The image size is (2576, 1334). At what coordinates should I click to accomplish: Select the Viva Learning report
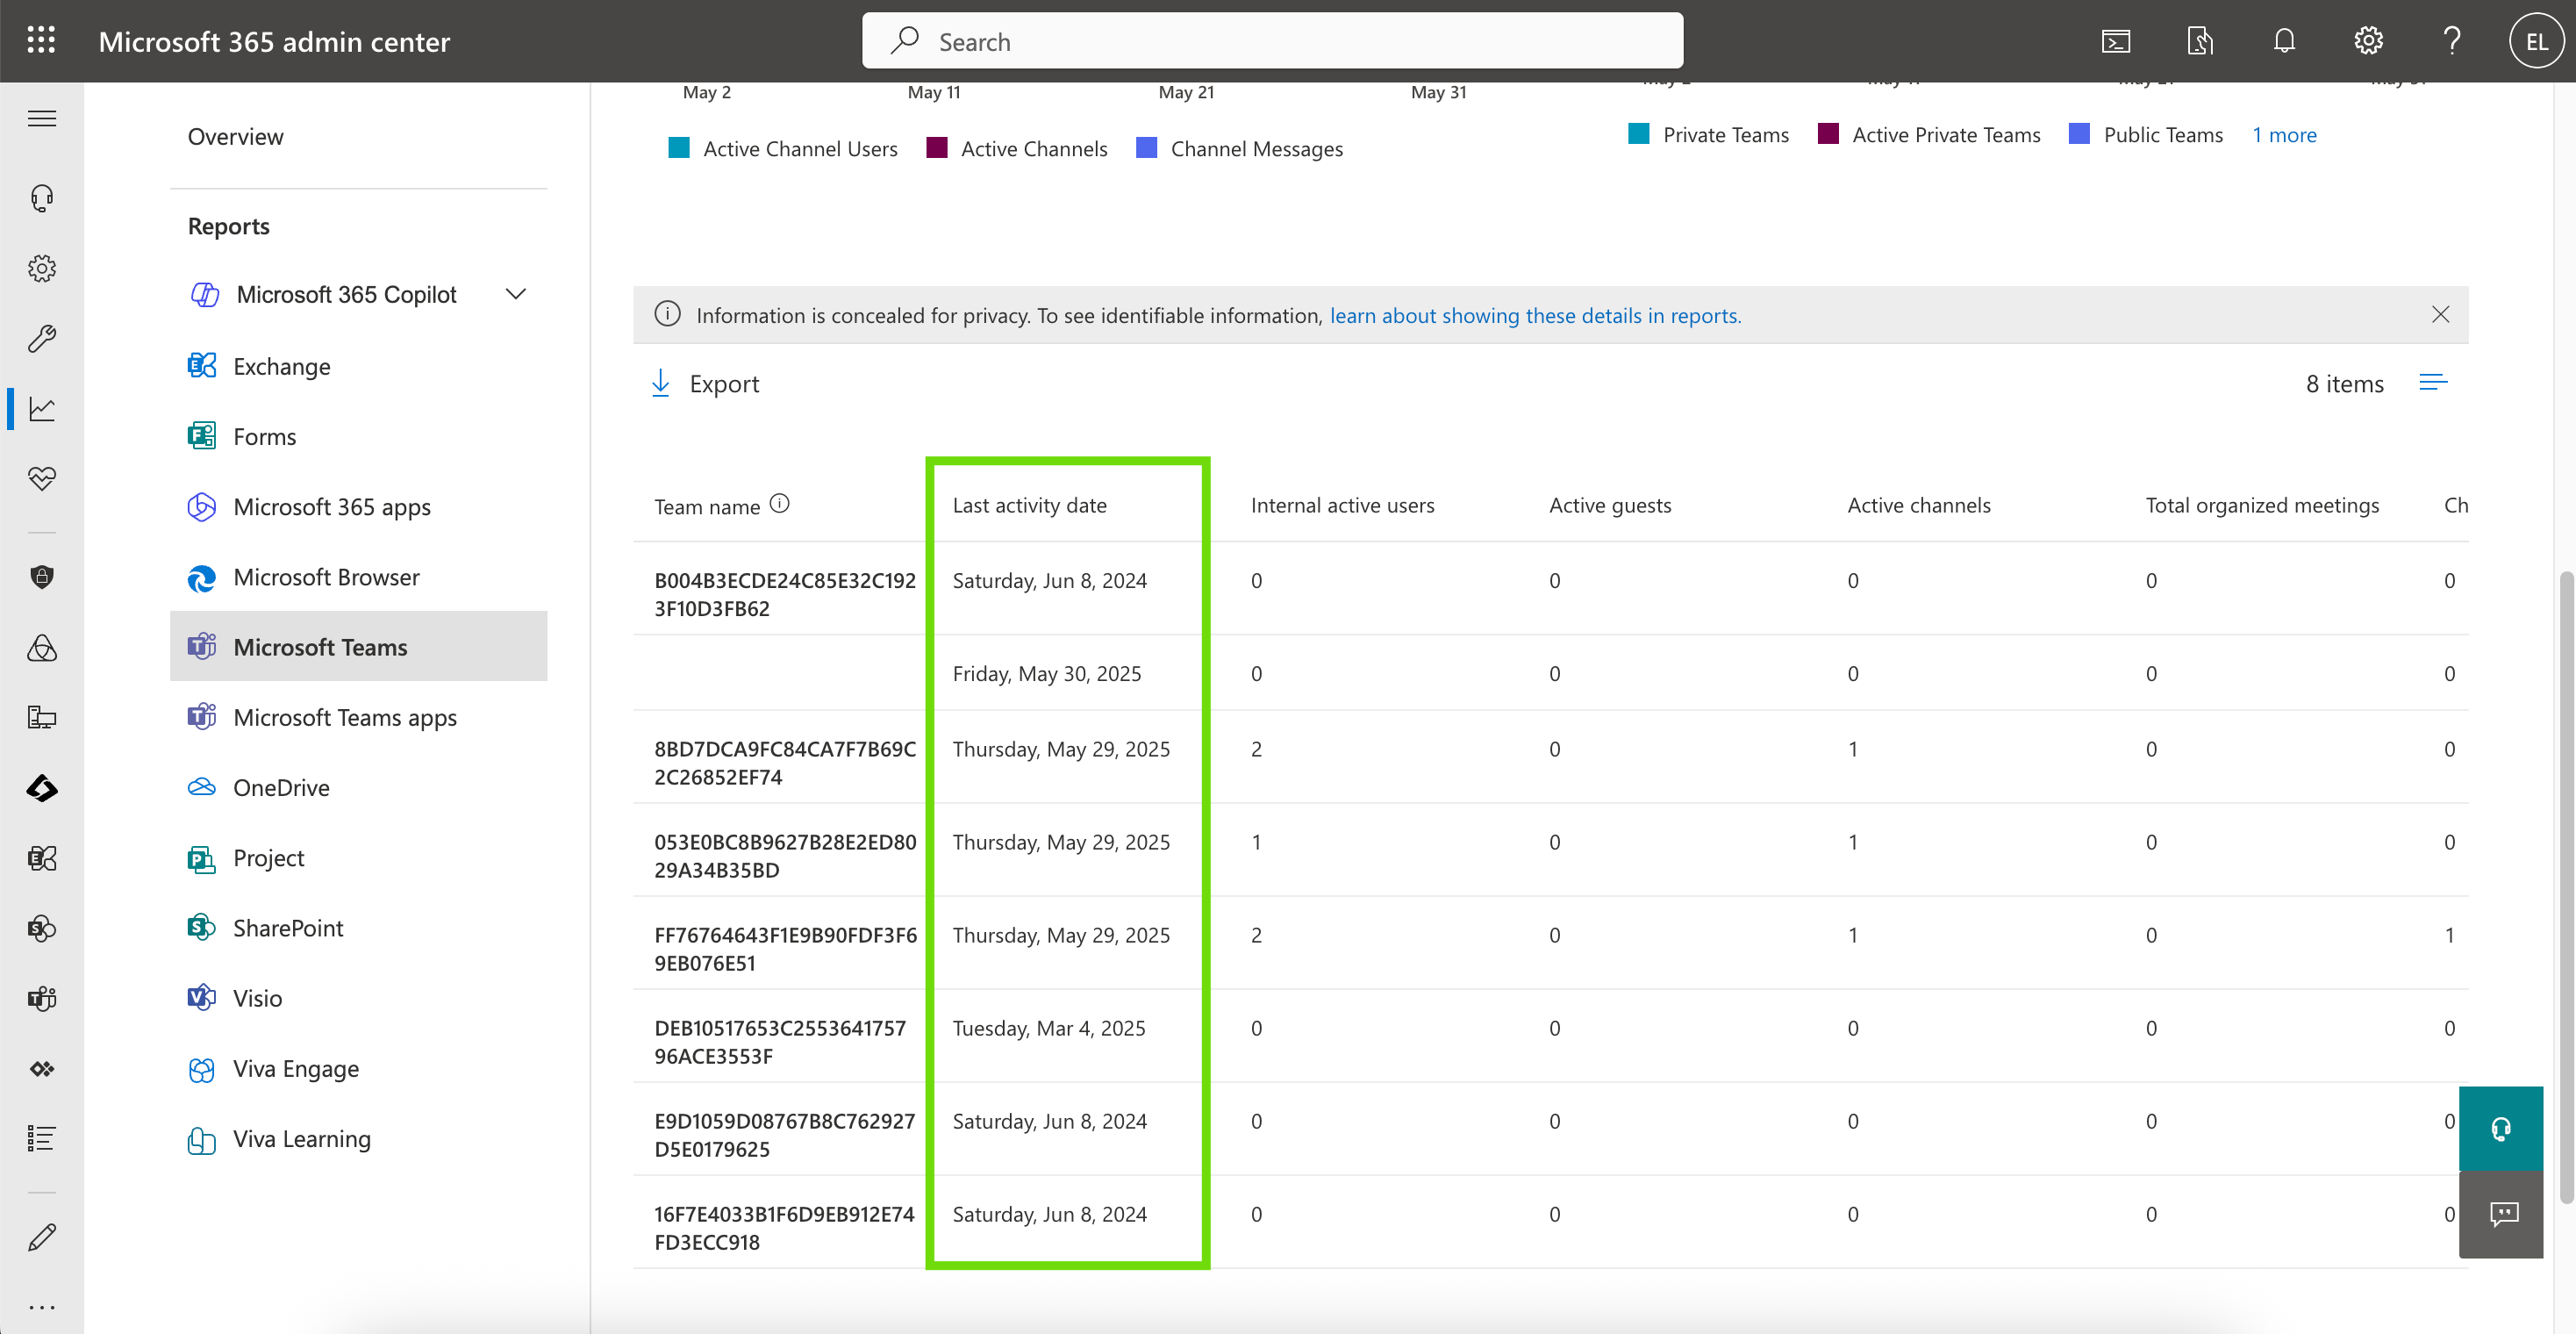[x=359, y=1139]
